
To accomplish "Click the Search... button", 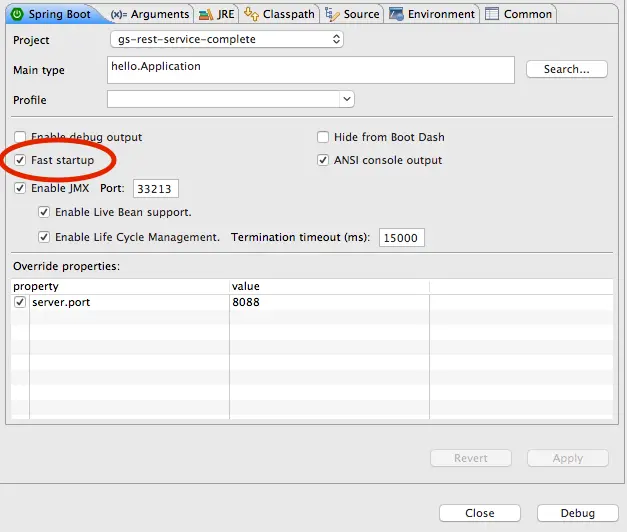I will [567, 69].
